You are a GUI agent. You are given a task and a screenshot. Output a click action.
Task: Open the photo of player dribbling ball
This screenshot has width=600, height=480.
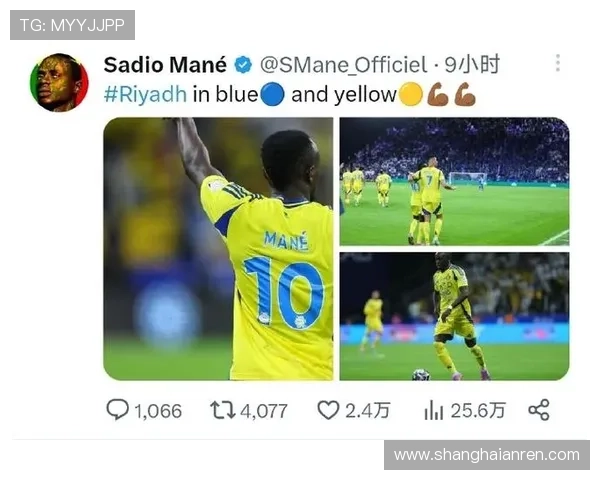(x=455, y=317)
